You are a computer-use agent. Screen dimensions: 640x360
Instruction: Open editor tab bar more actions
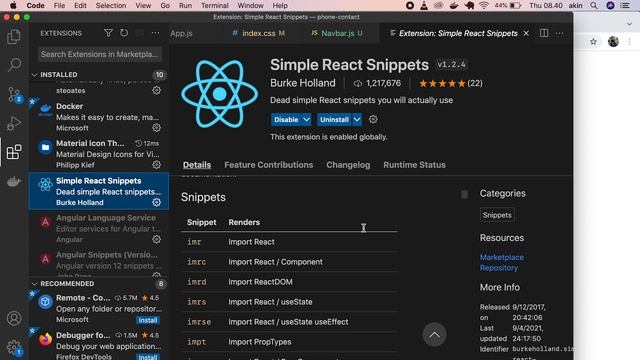coord(559,33)
